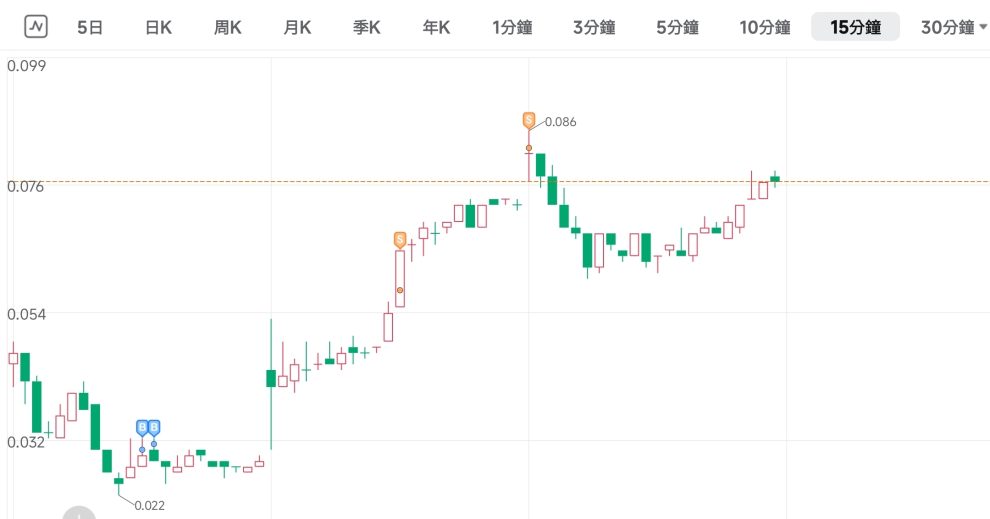Switch to the 3分鐘 interval

click(594, 27)
